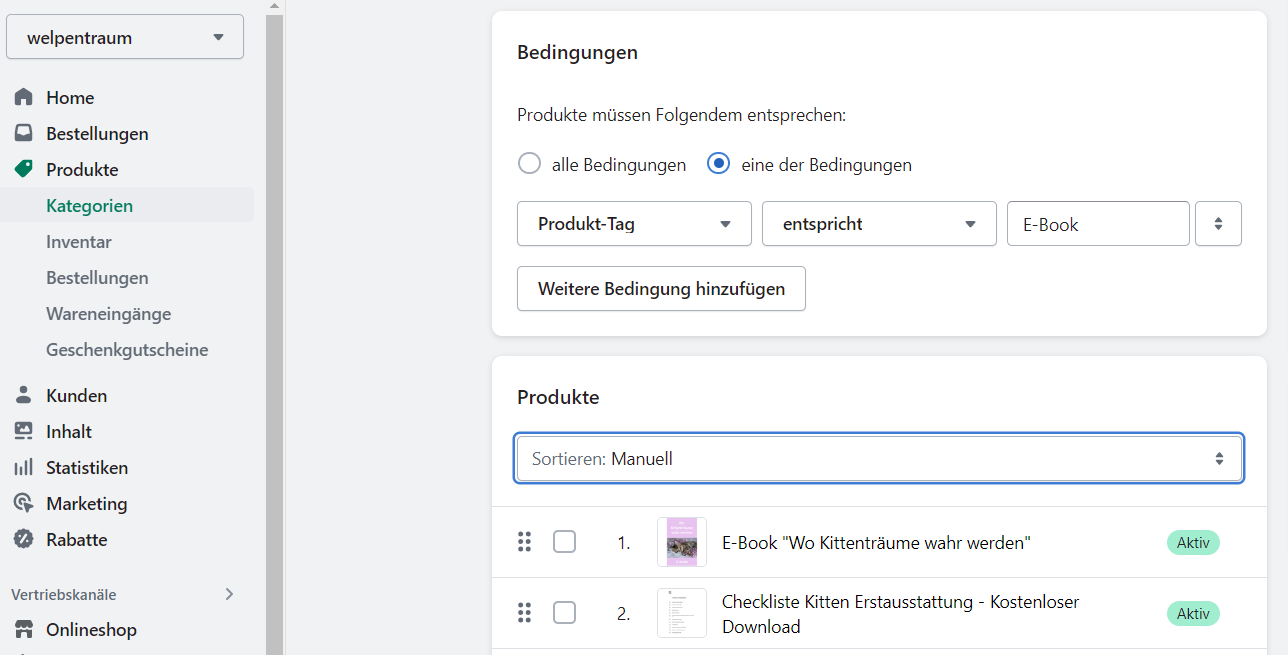This screenshot has width=1288, height=655.
Task: Click the Marketing target icon
Action: click(23, 504)
